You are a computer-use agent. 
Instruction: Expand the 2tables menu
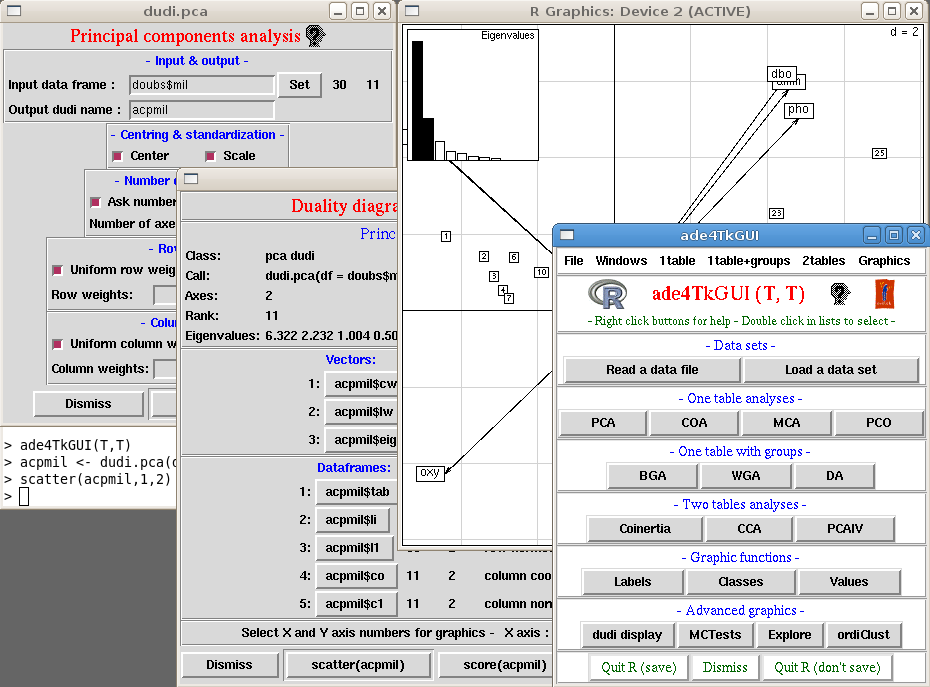(823, 261)
